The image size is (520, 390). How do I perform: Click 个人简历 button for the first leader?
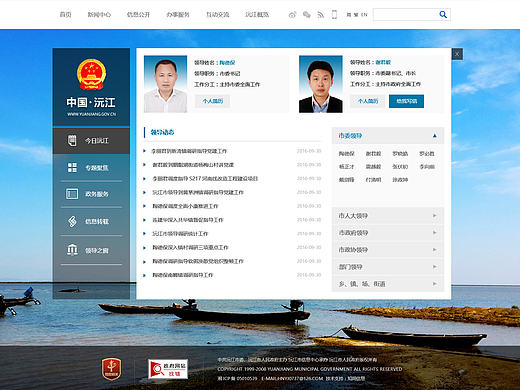coord(212,101)
